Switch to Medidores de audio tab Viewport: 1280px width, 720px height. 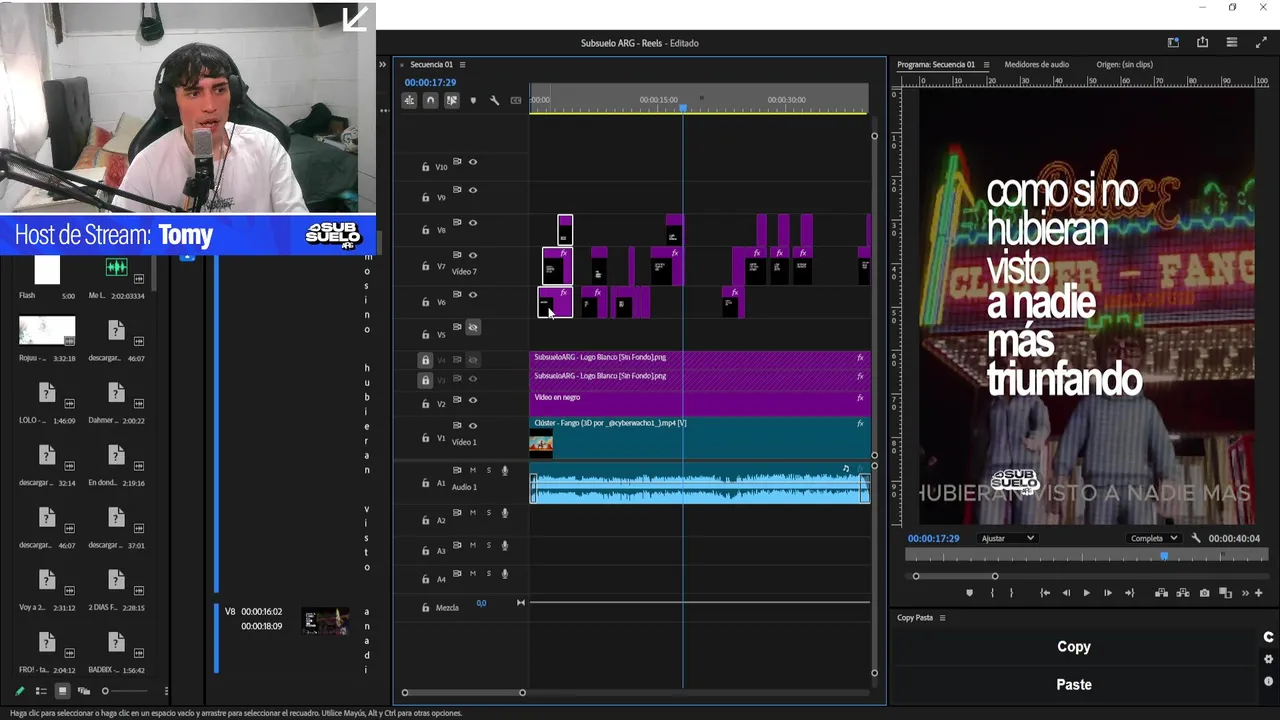1036,64
